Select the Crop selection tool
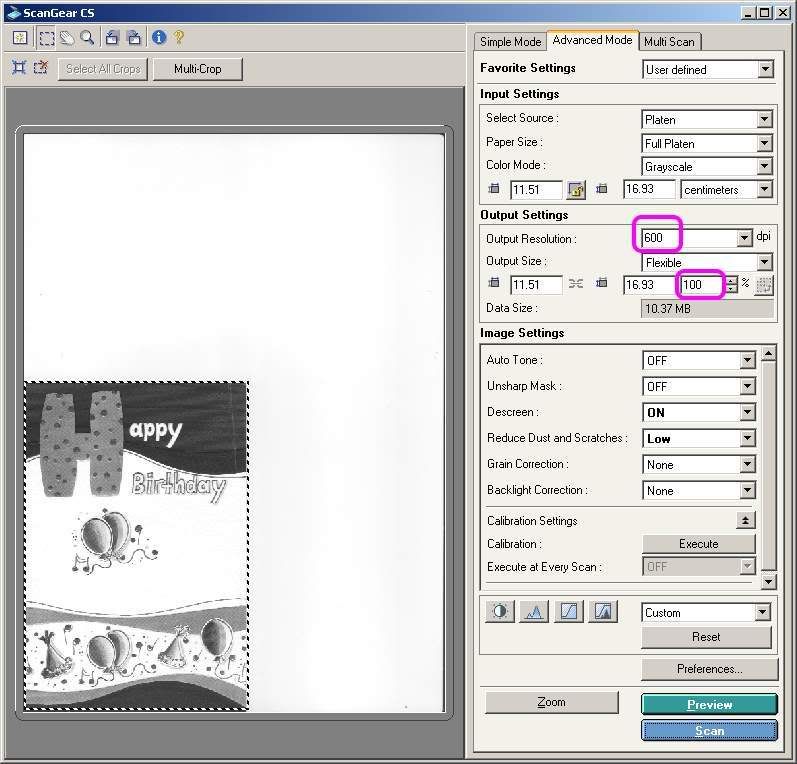The width and height of the screenshot is (797, 764). (47, 38)
